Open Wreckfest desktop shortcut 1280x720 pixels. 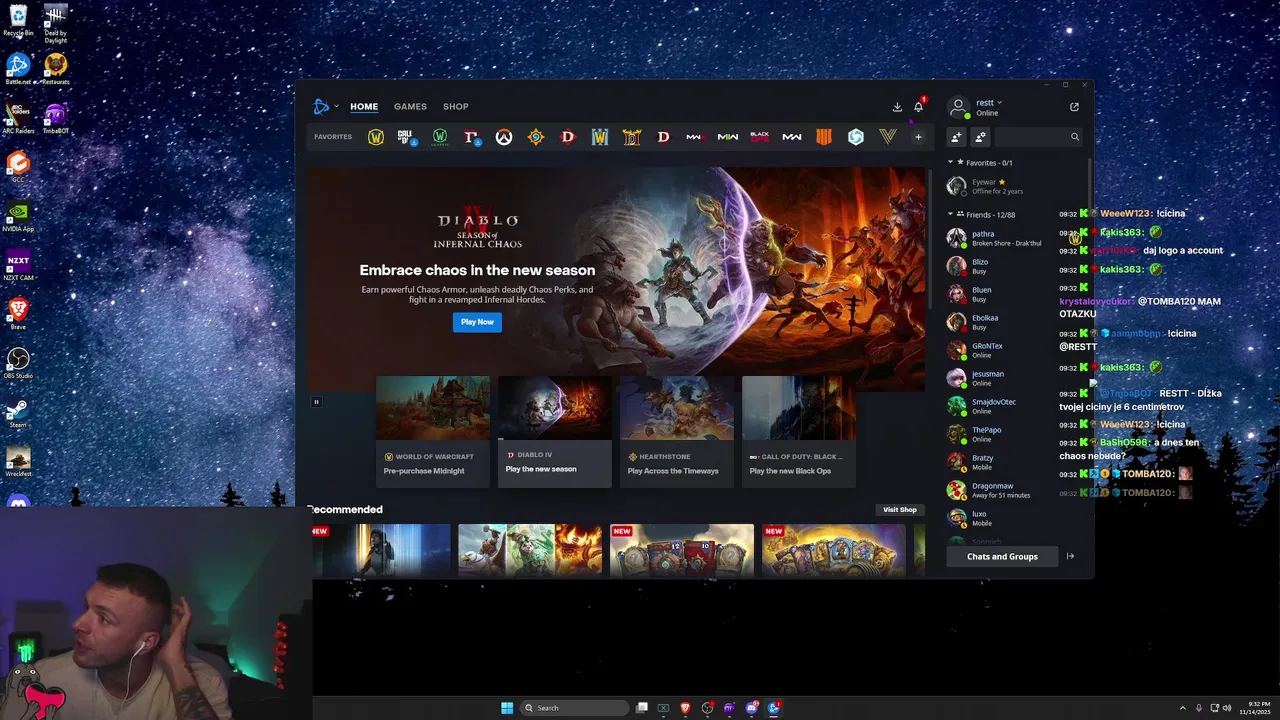(x=18, y=462)
